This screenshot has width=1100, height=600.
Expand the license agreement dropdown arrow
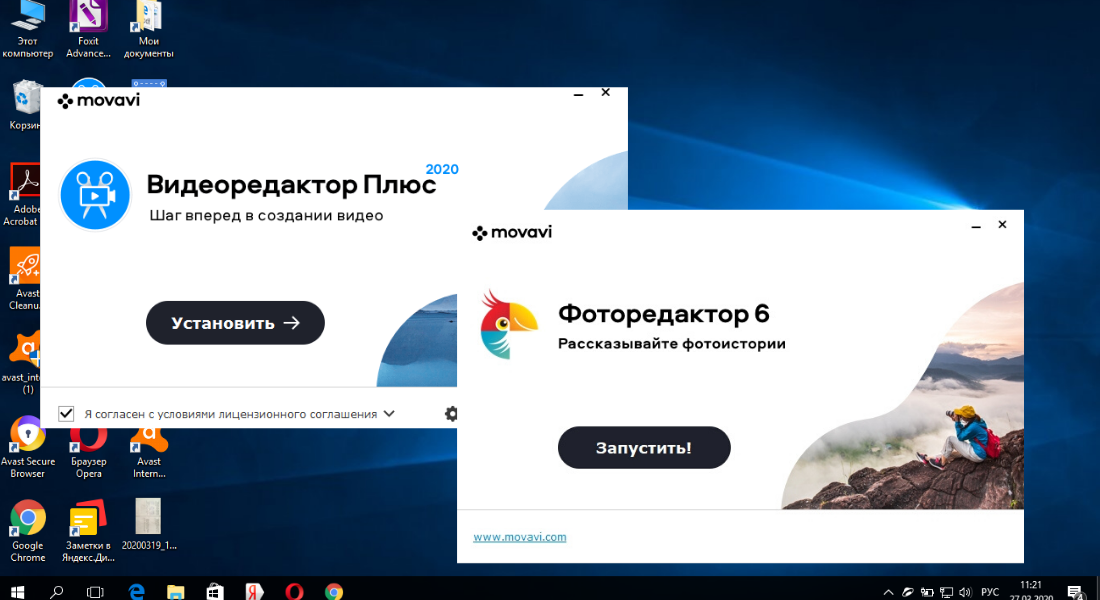tap(389, 413)
